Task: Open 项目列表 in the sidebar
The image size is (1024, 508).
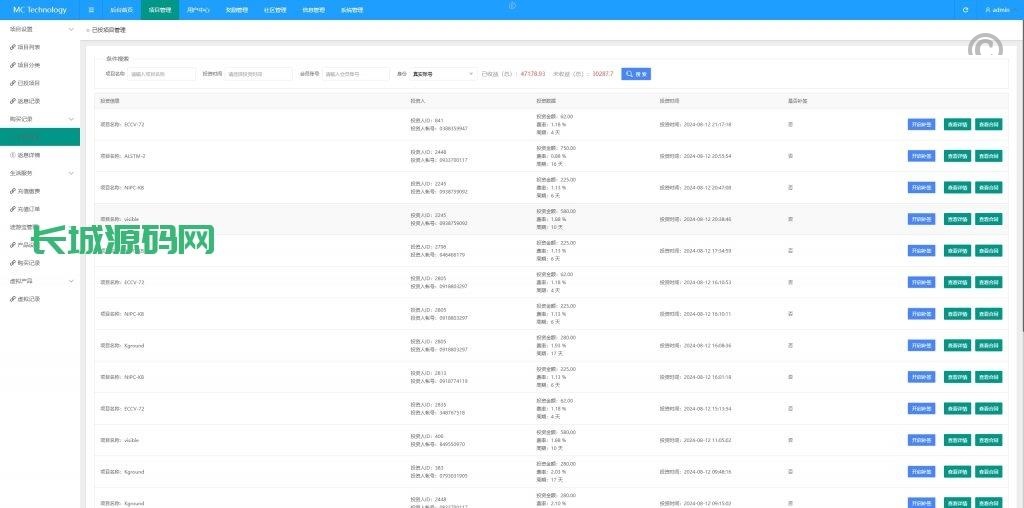Action: 28,47
